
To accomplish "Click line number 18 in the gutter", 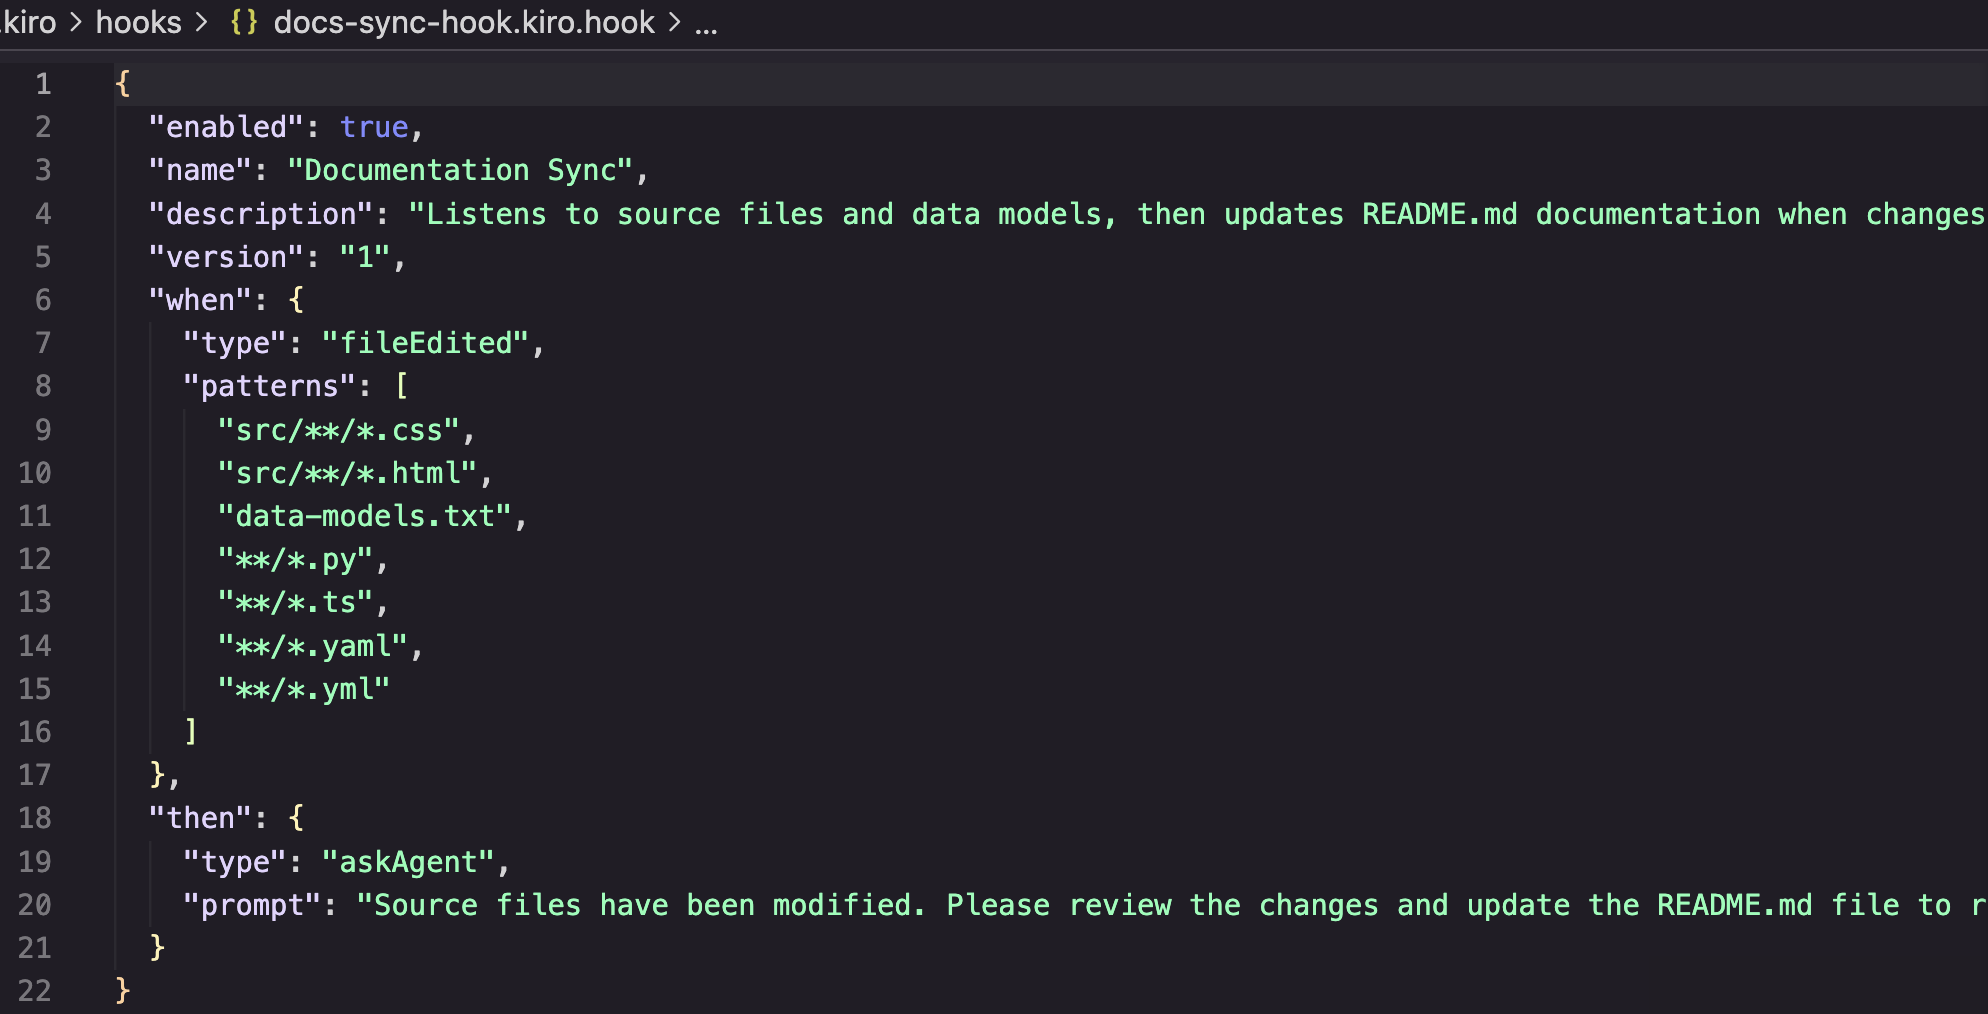I will click(35, 818).
